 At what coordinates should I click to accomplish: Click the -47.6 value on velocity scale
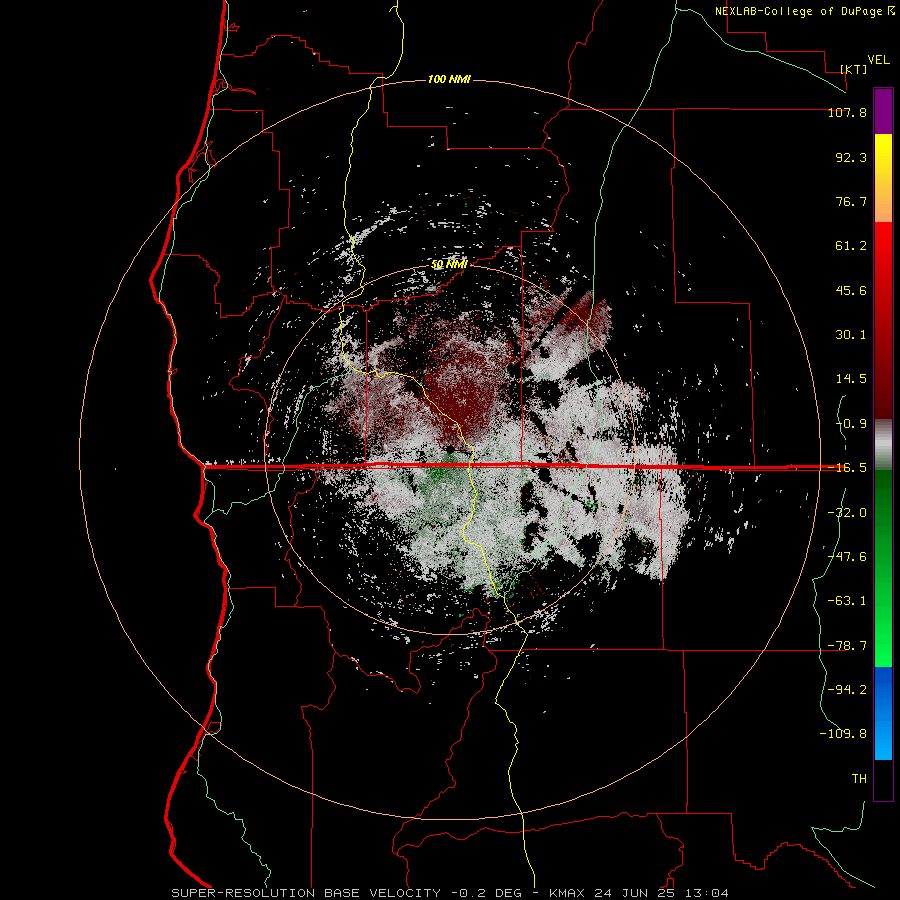[x=847, y=557]
